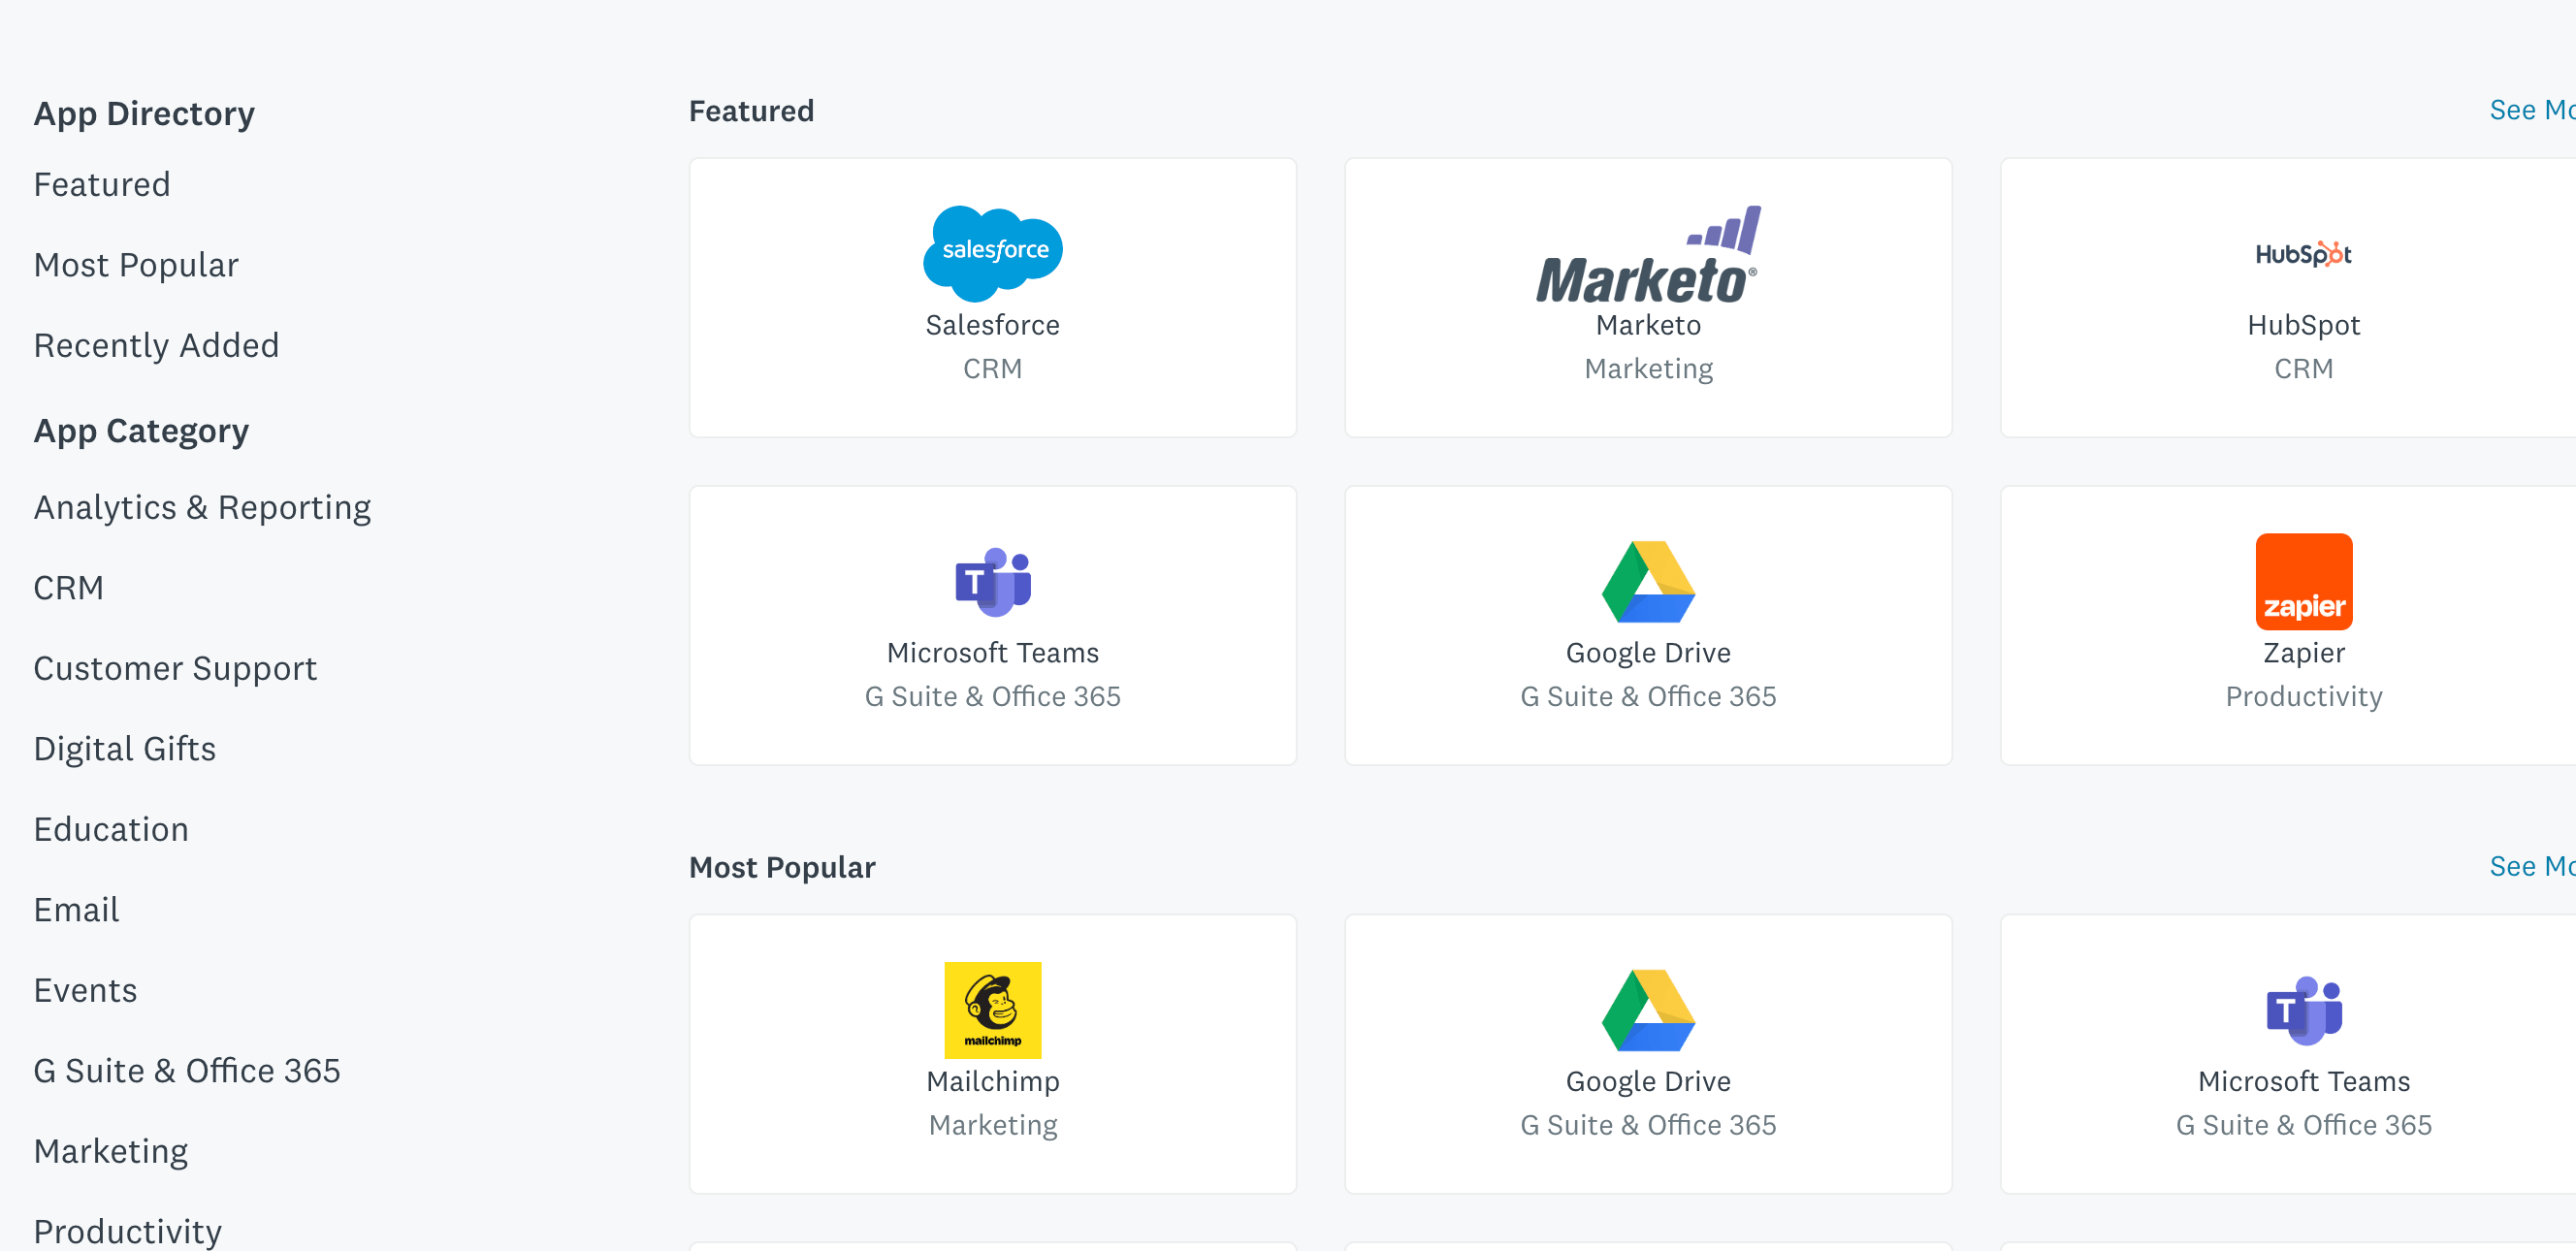Select the Email category

76,910
